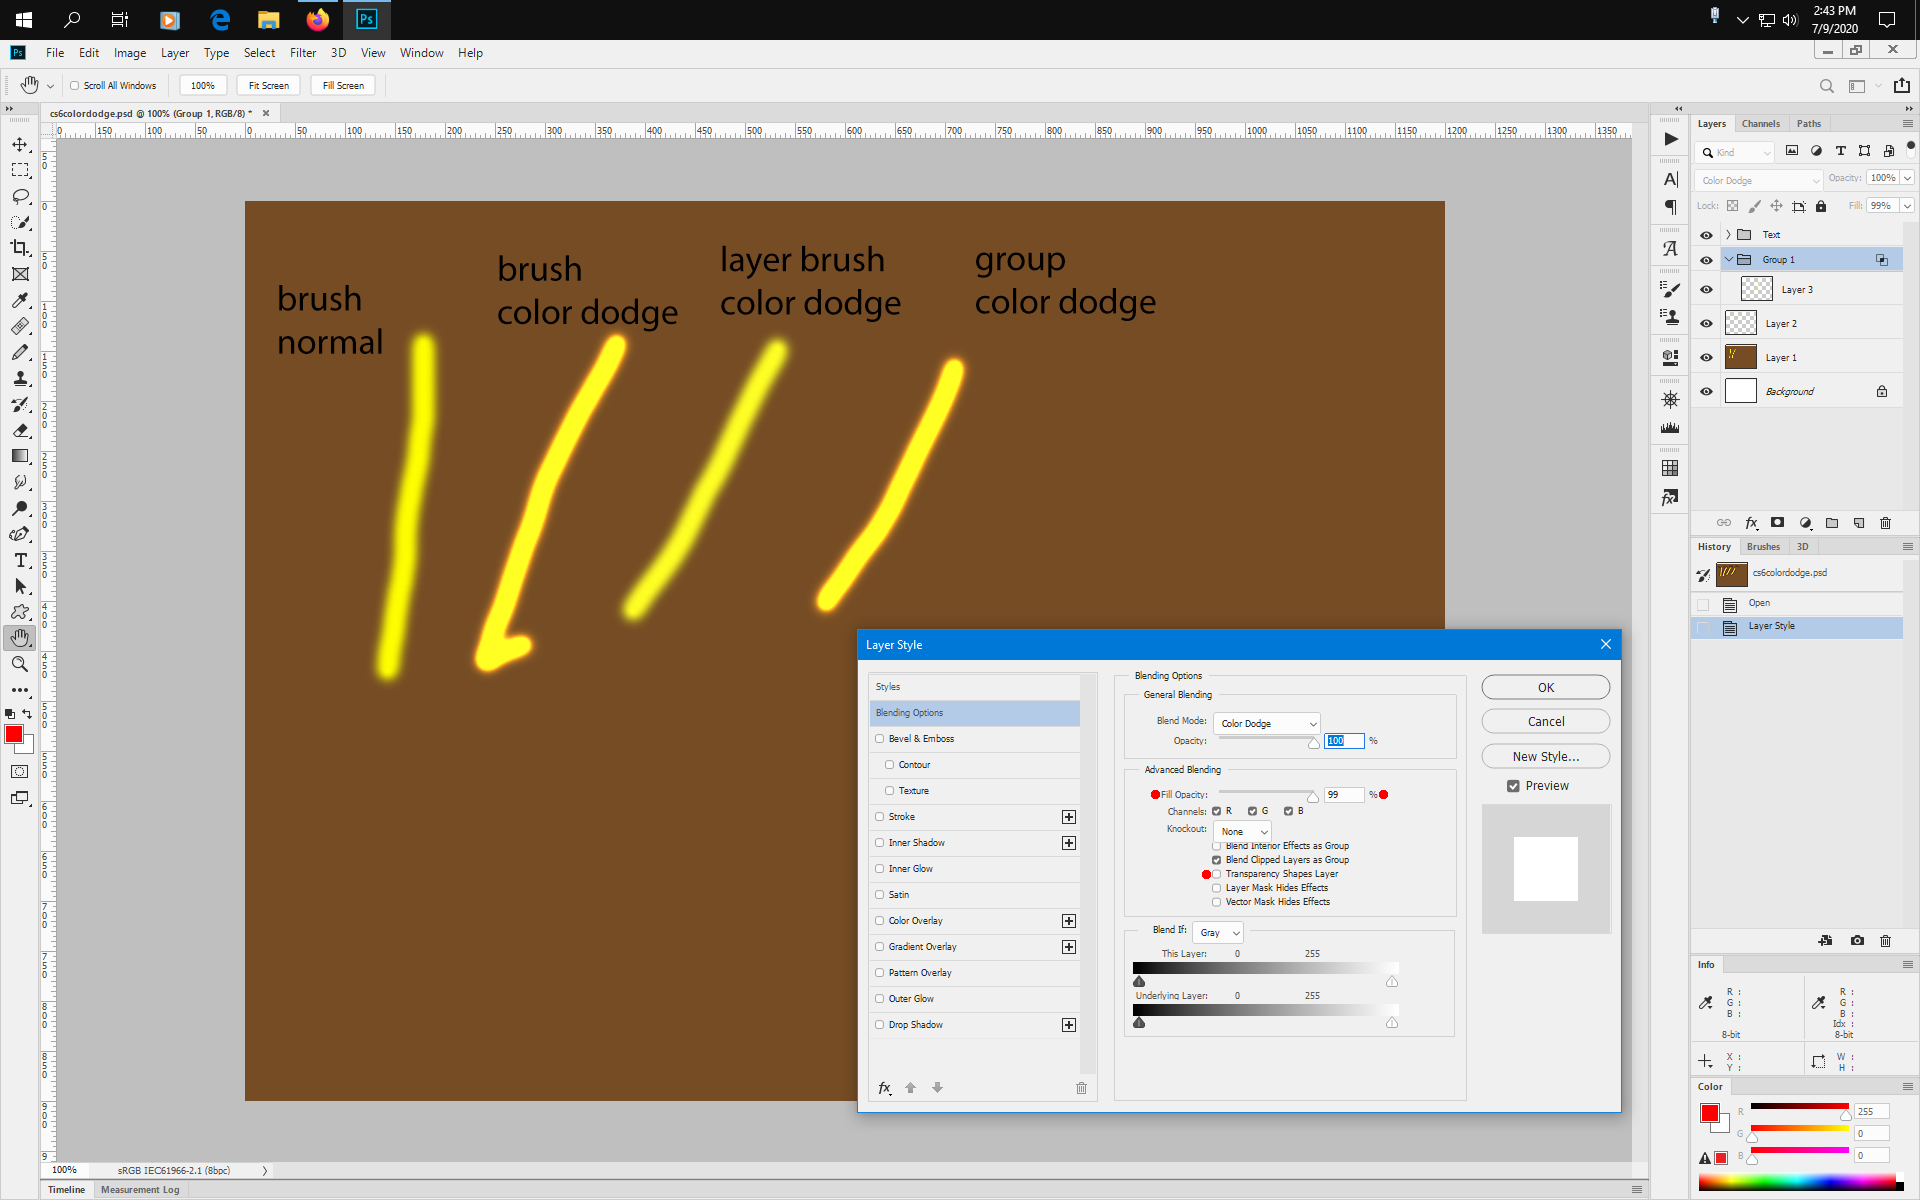Select the Zoom tool in toolbar
This screenshot has height=1200, width=1920.
[20, 664]
